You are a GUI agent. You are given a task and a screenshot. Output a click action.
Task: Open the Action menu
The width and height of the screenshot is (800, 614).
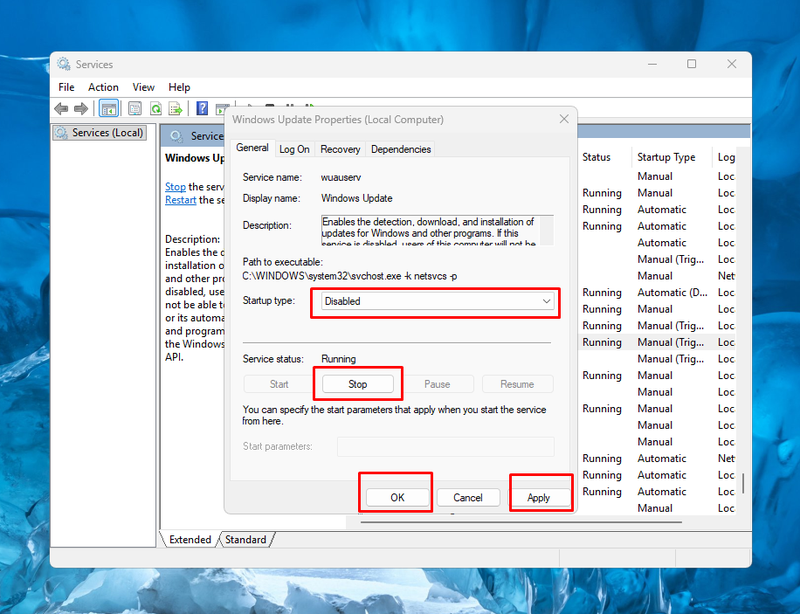tap(103, 87)
